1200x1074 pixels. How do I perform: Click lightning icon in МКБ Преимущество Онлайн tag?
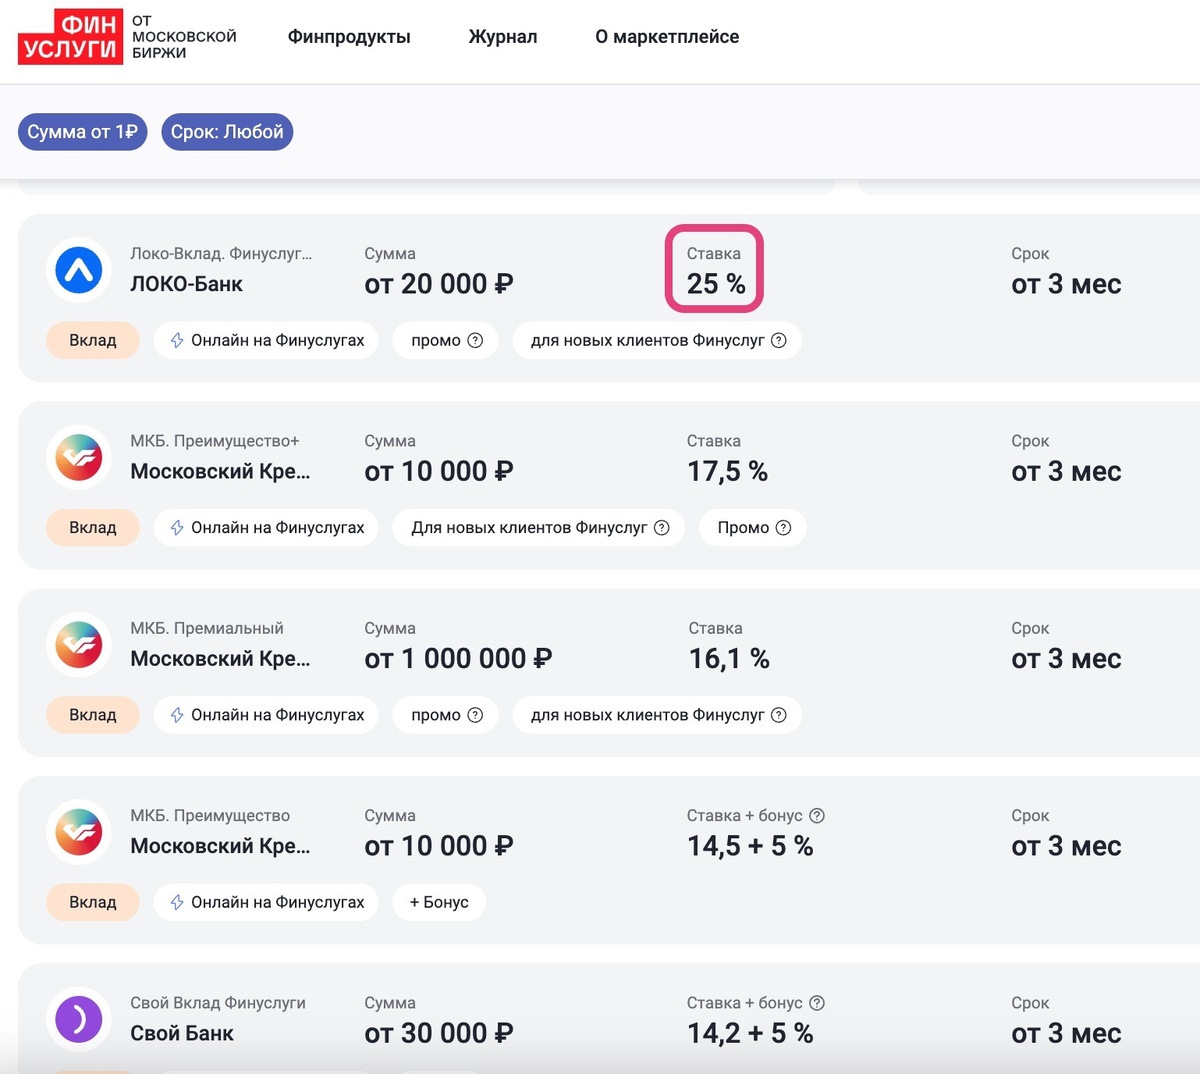pyautogui.click(x=177, y=902)
